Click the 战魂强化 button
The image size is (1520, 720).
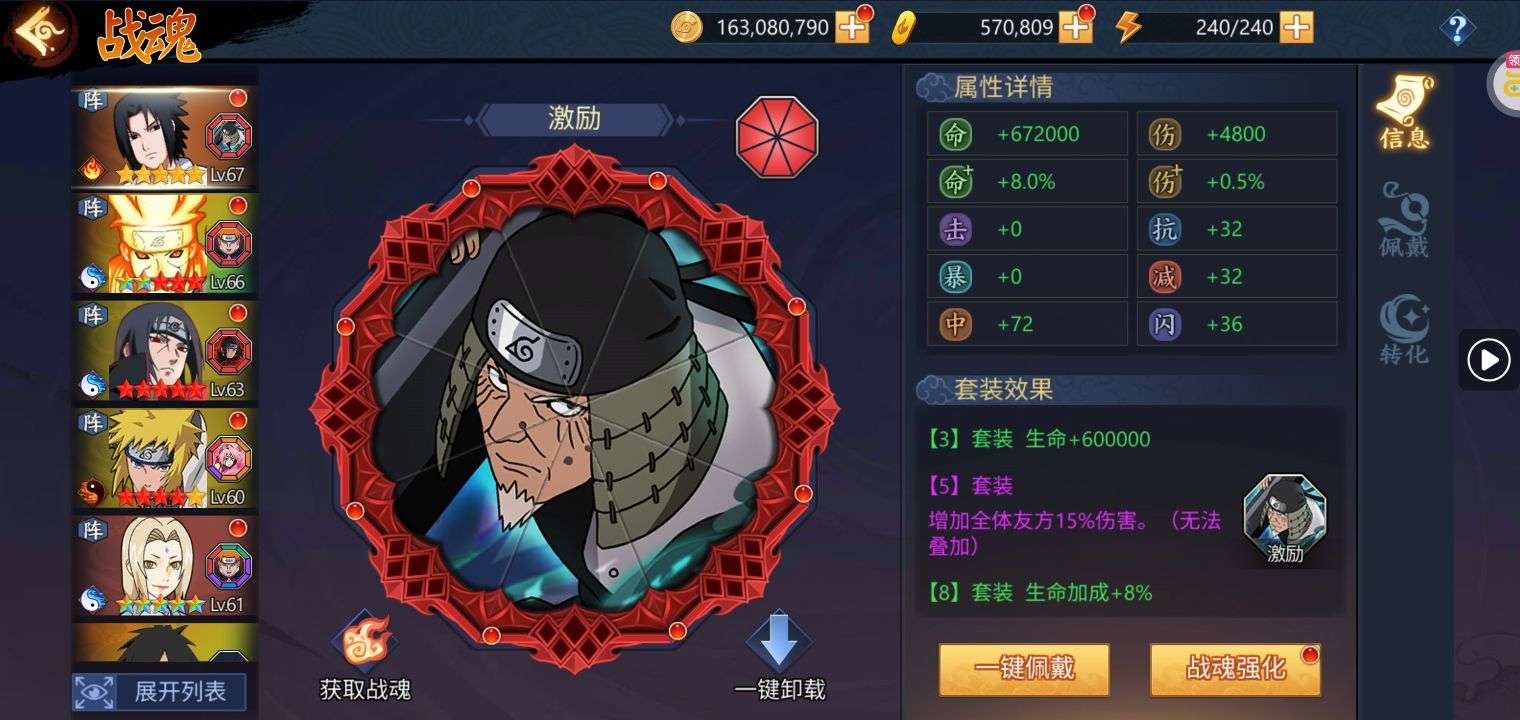1236,669
